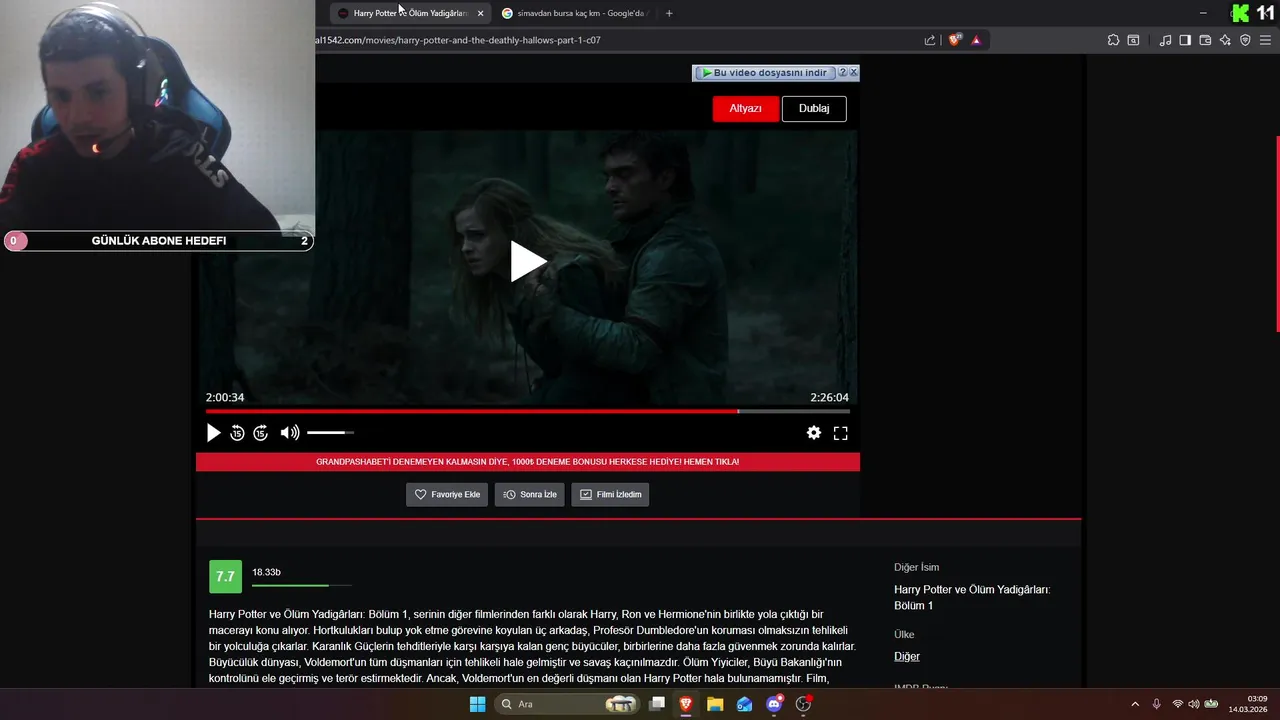Click the 7.7 rating badge
Viewport: 1280px width, 720px height.
click(225, 577)
